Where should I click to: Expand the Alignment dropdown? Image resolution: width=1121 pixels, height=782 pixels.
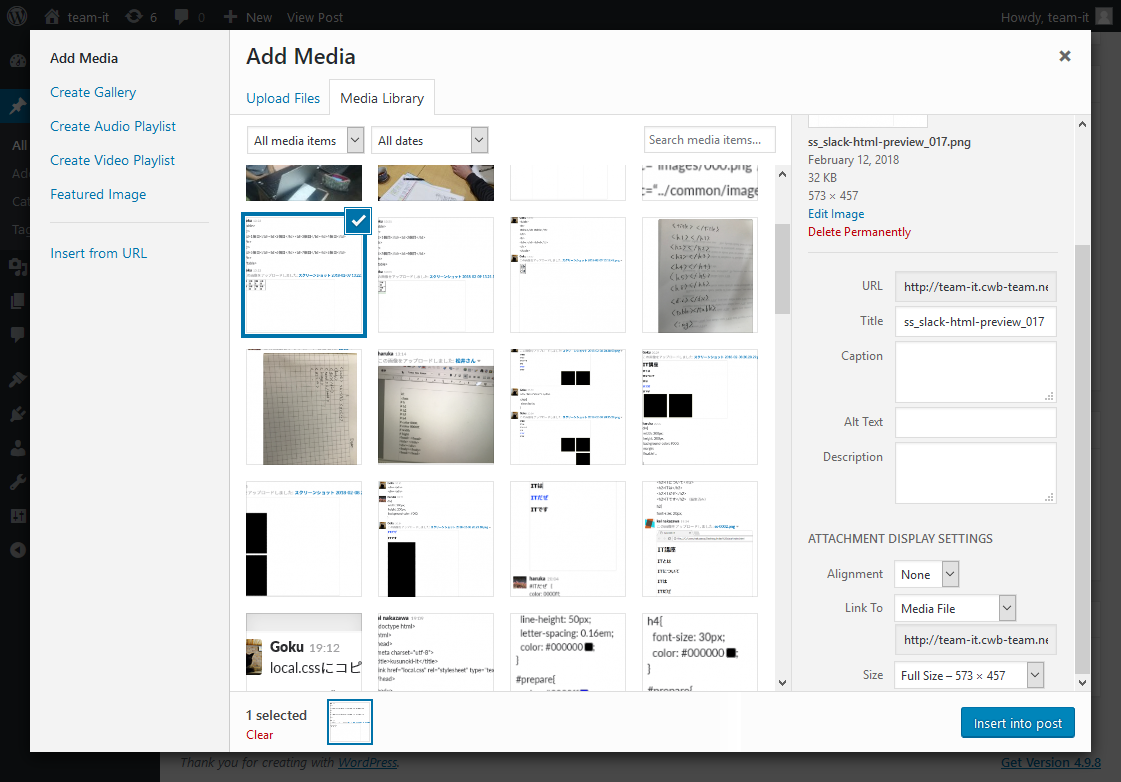pos(927,575)
